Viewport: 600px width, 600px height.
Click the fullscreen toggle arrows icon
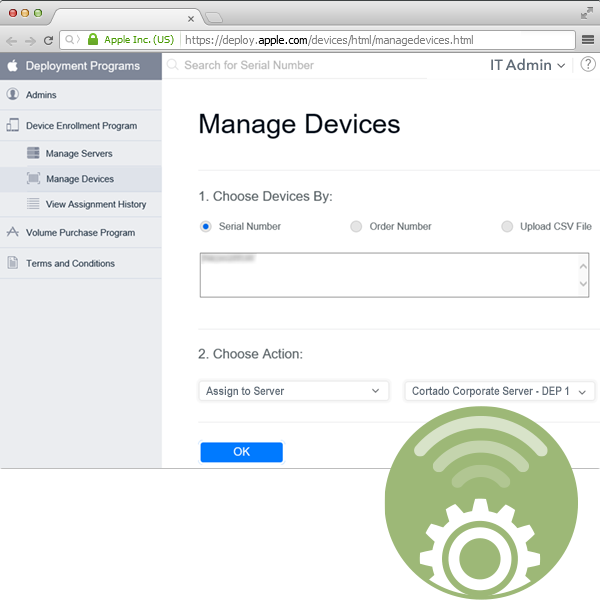[586, 13]
